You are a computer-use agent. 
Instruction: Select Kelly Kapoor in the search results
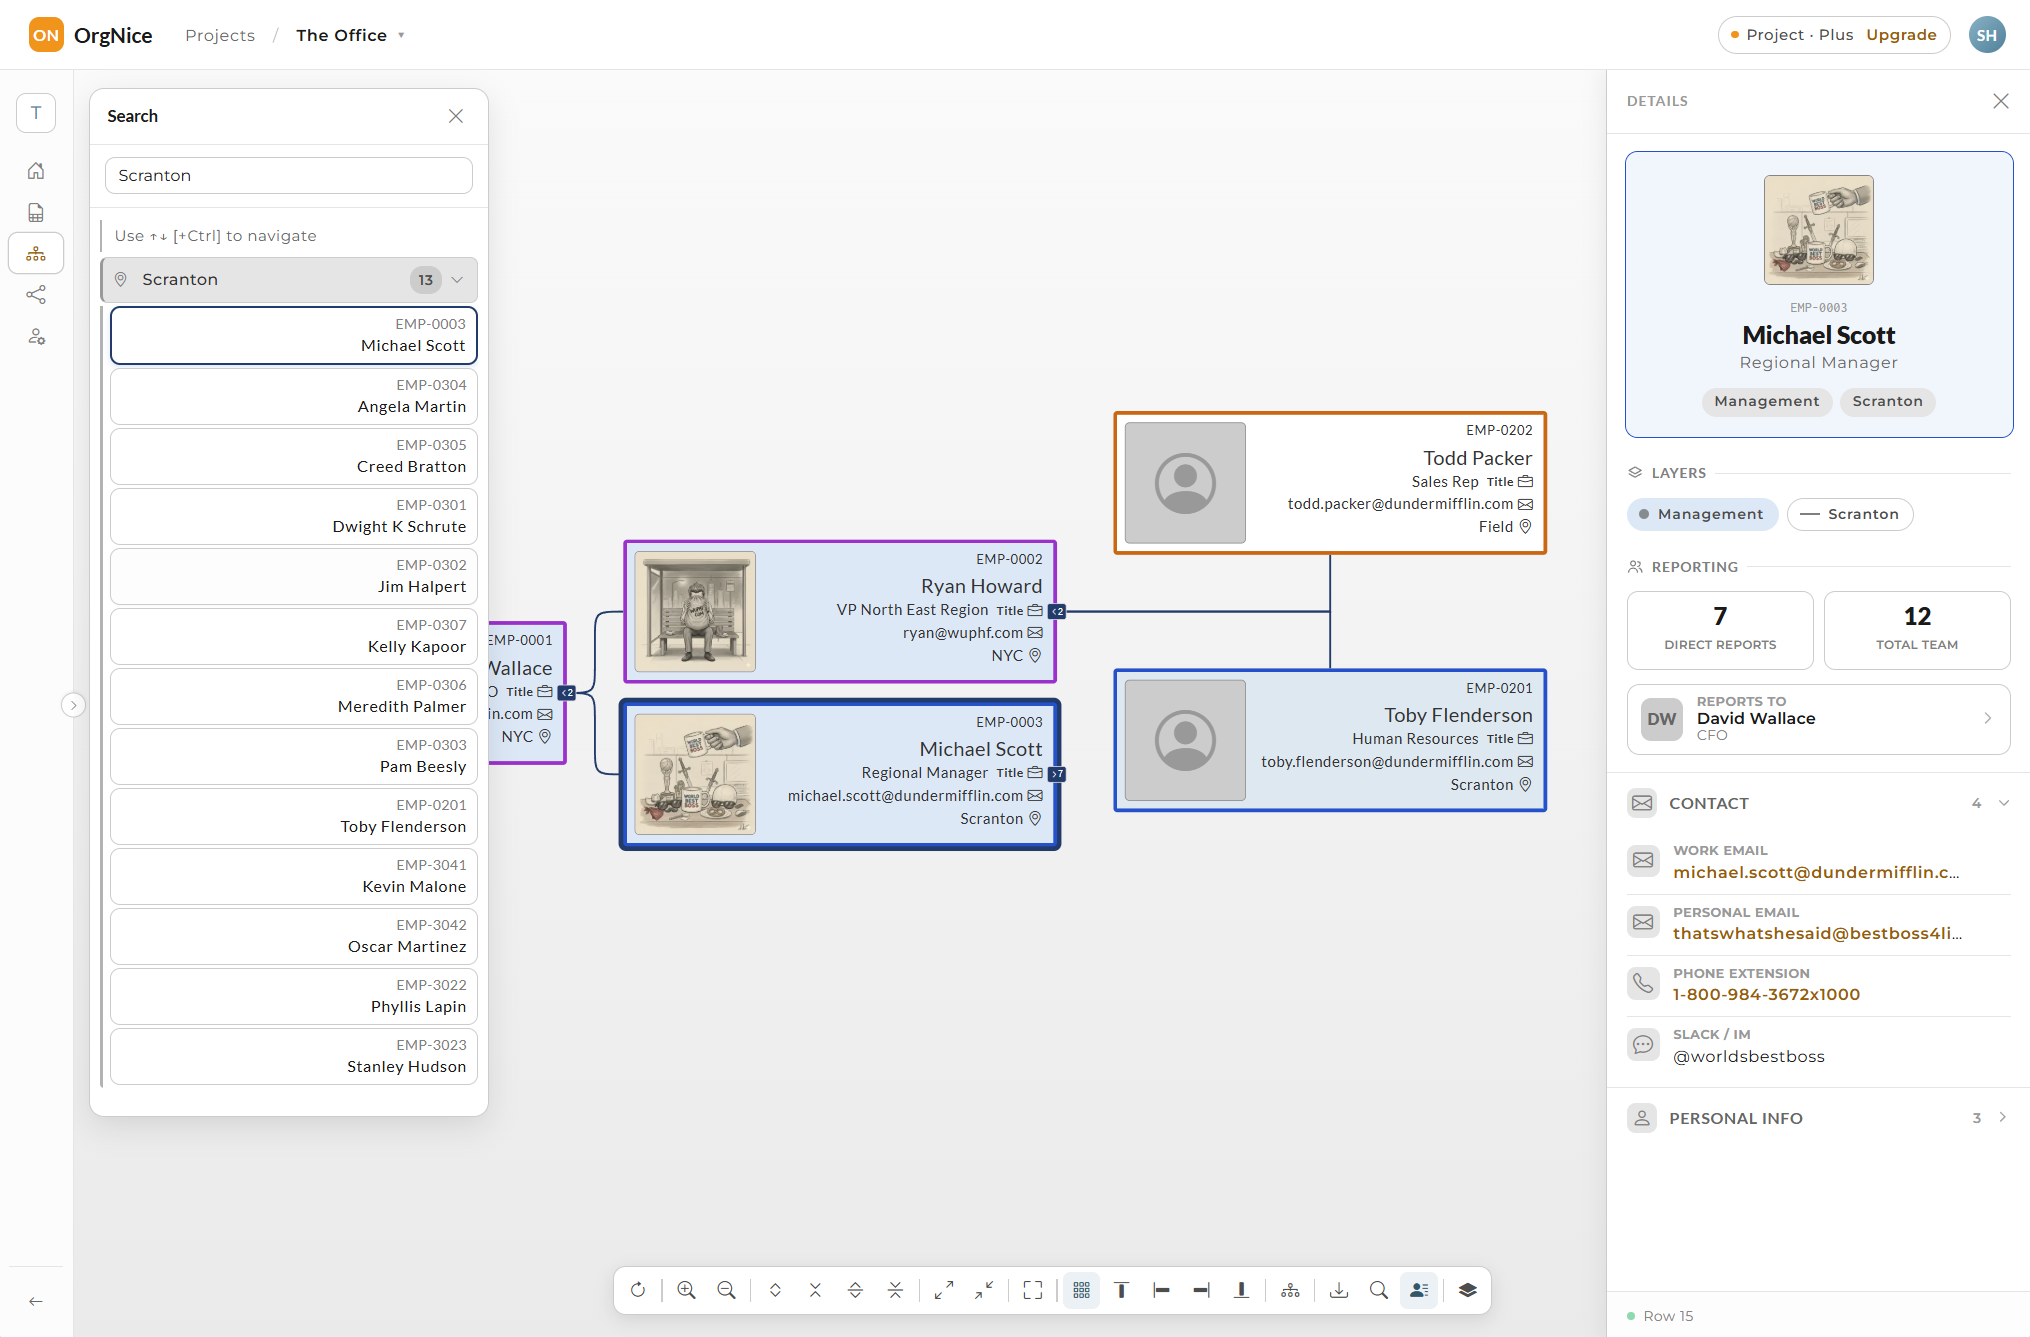click(294, 636)
